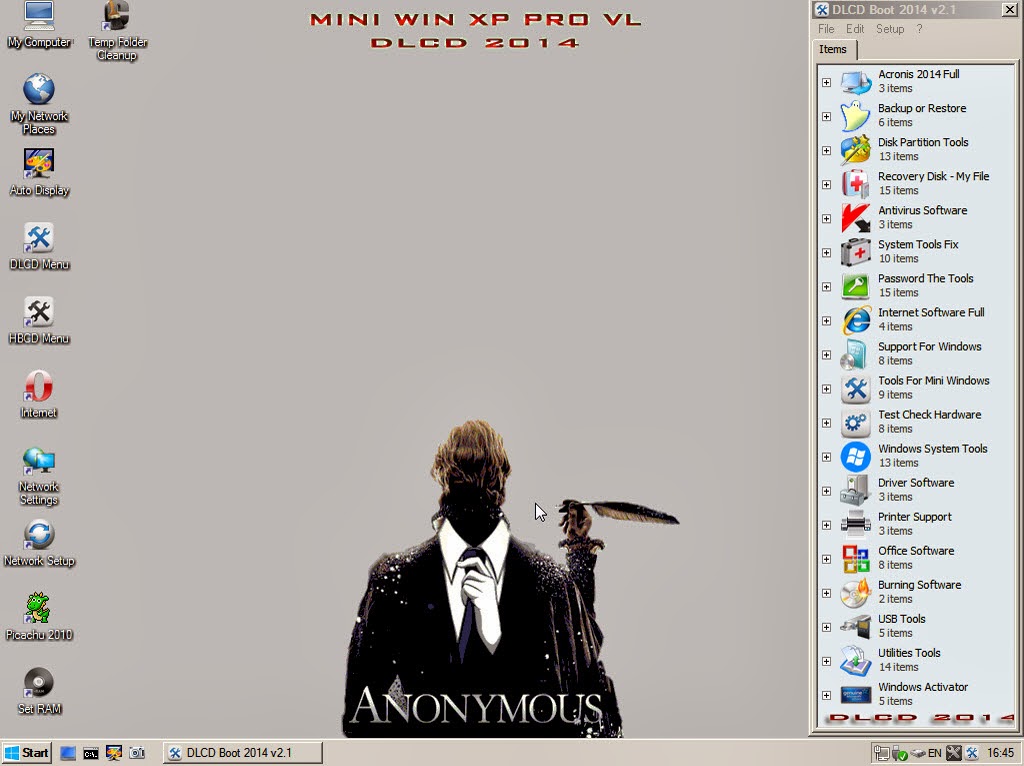Click the Office Software icon
The height and width of the screenshot is (766, 1024).
tap(856, 558)
